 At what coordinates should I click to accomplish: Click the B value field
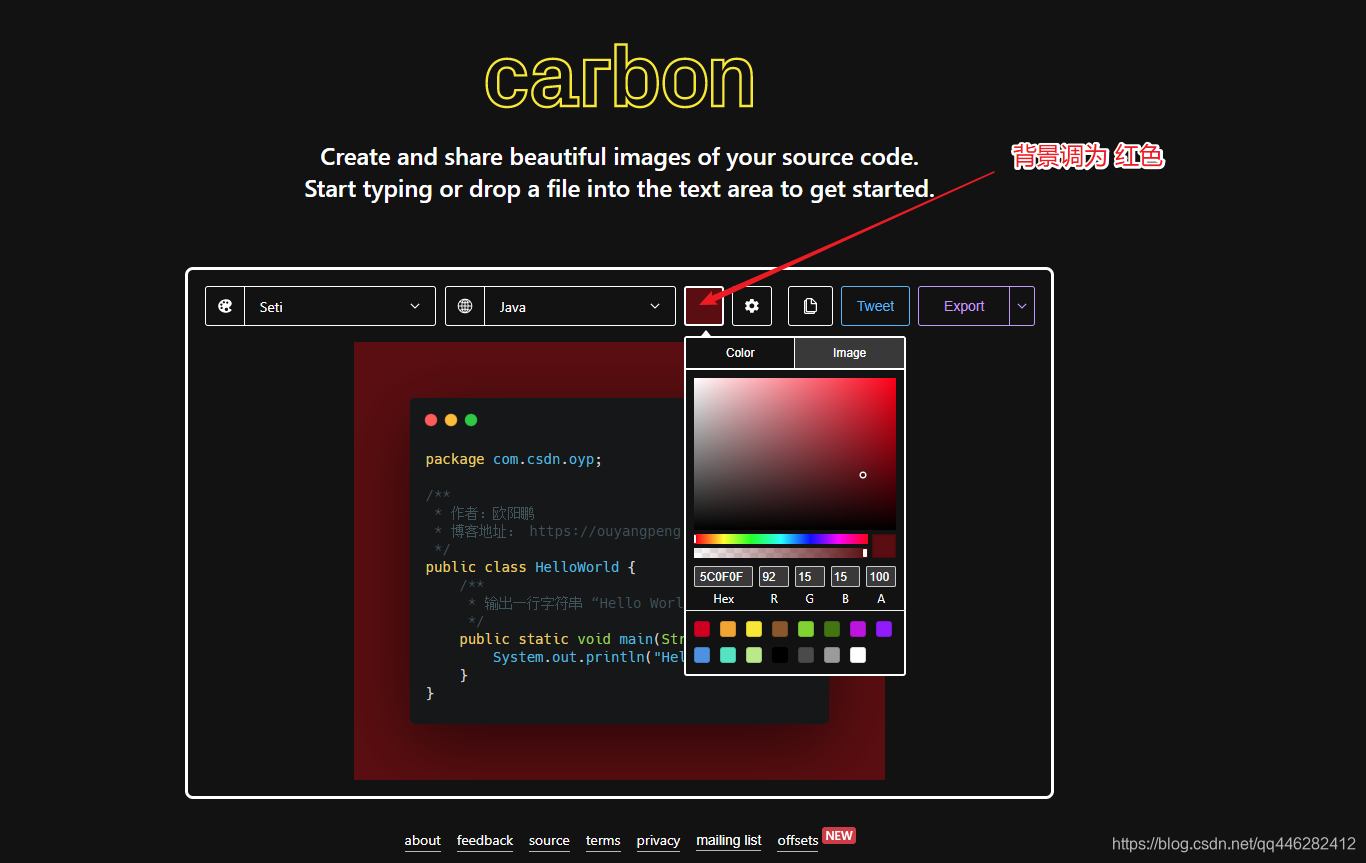[x=846, y=576]
